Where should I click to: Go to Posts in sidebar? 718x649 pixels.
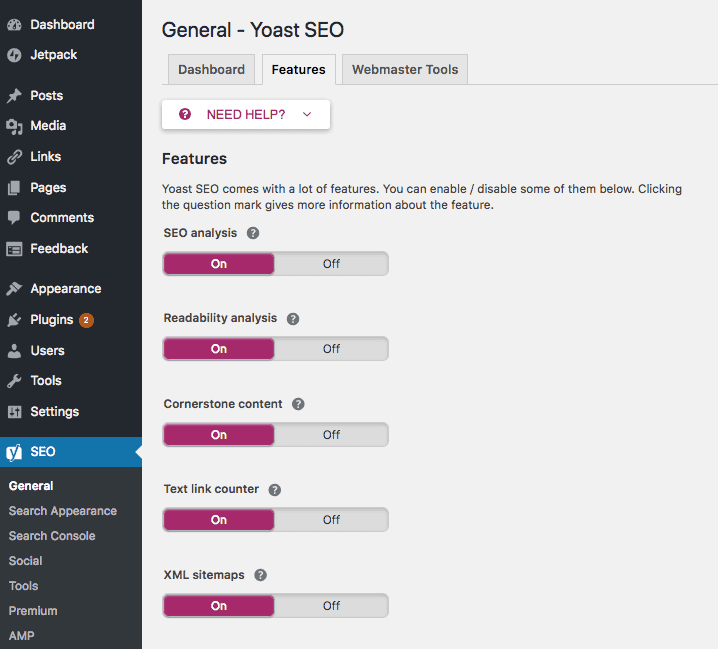[47, 96]
